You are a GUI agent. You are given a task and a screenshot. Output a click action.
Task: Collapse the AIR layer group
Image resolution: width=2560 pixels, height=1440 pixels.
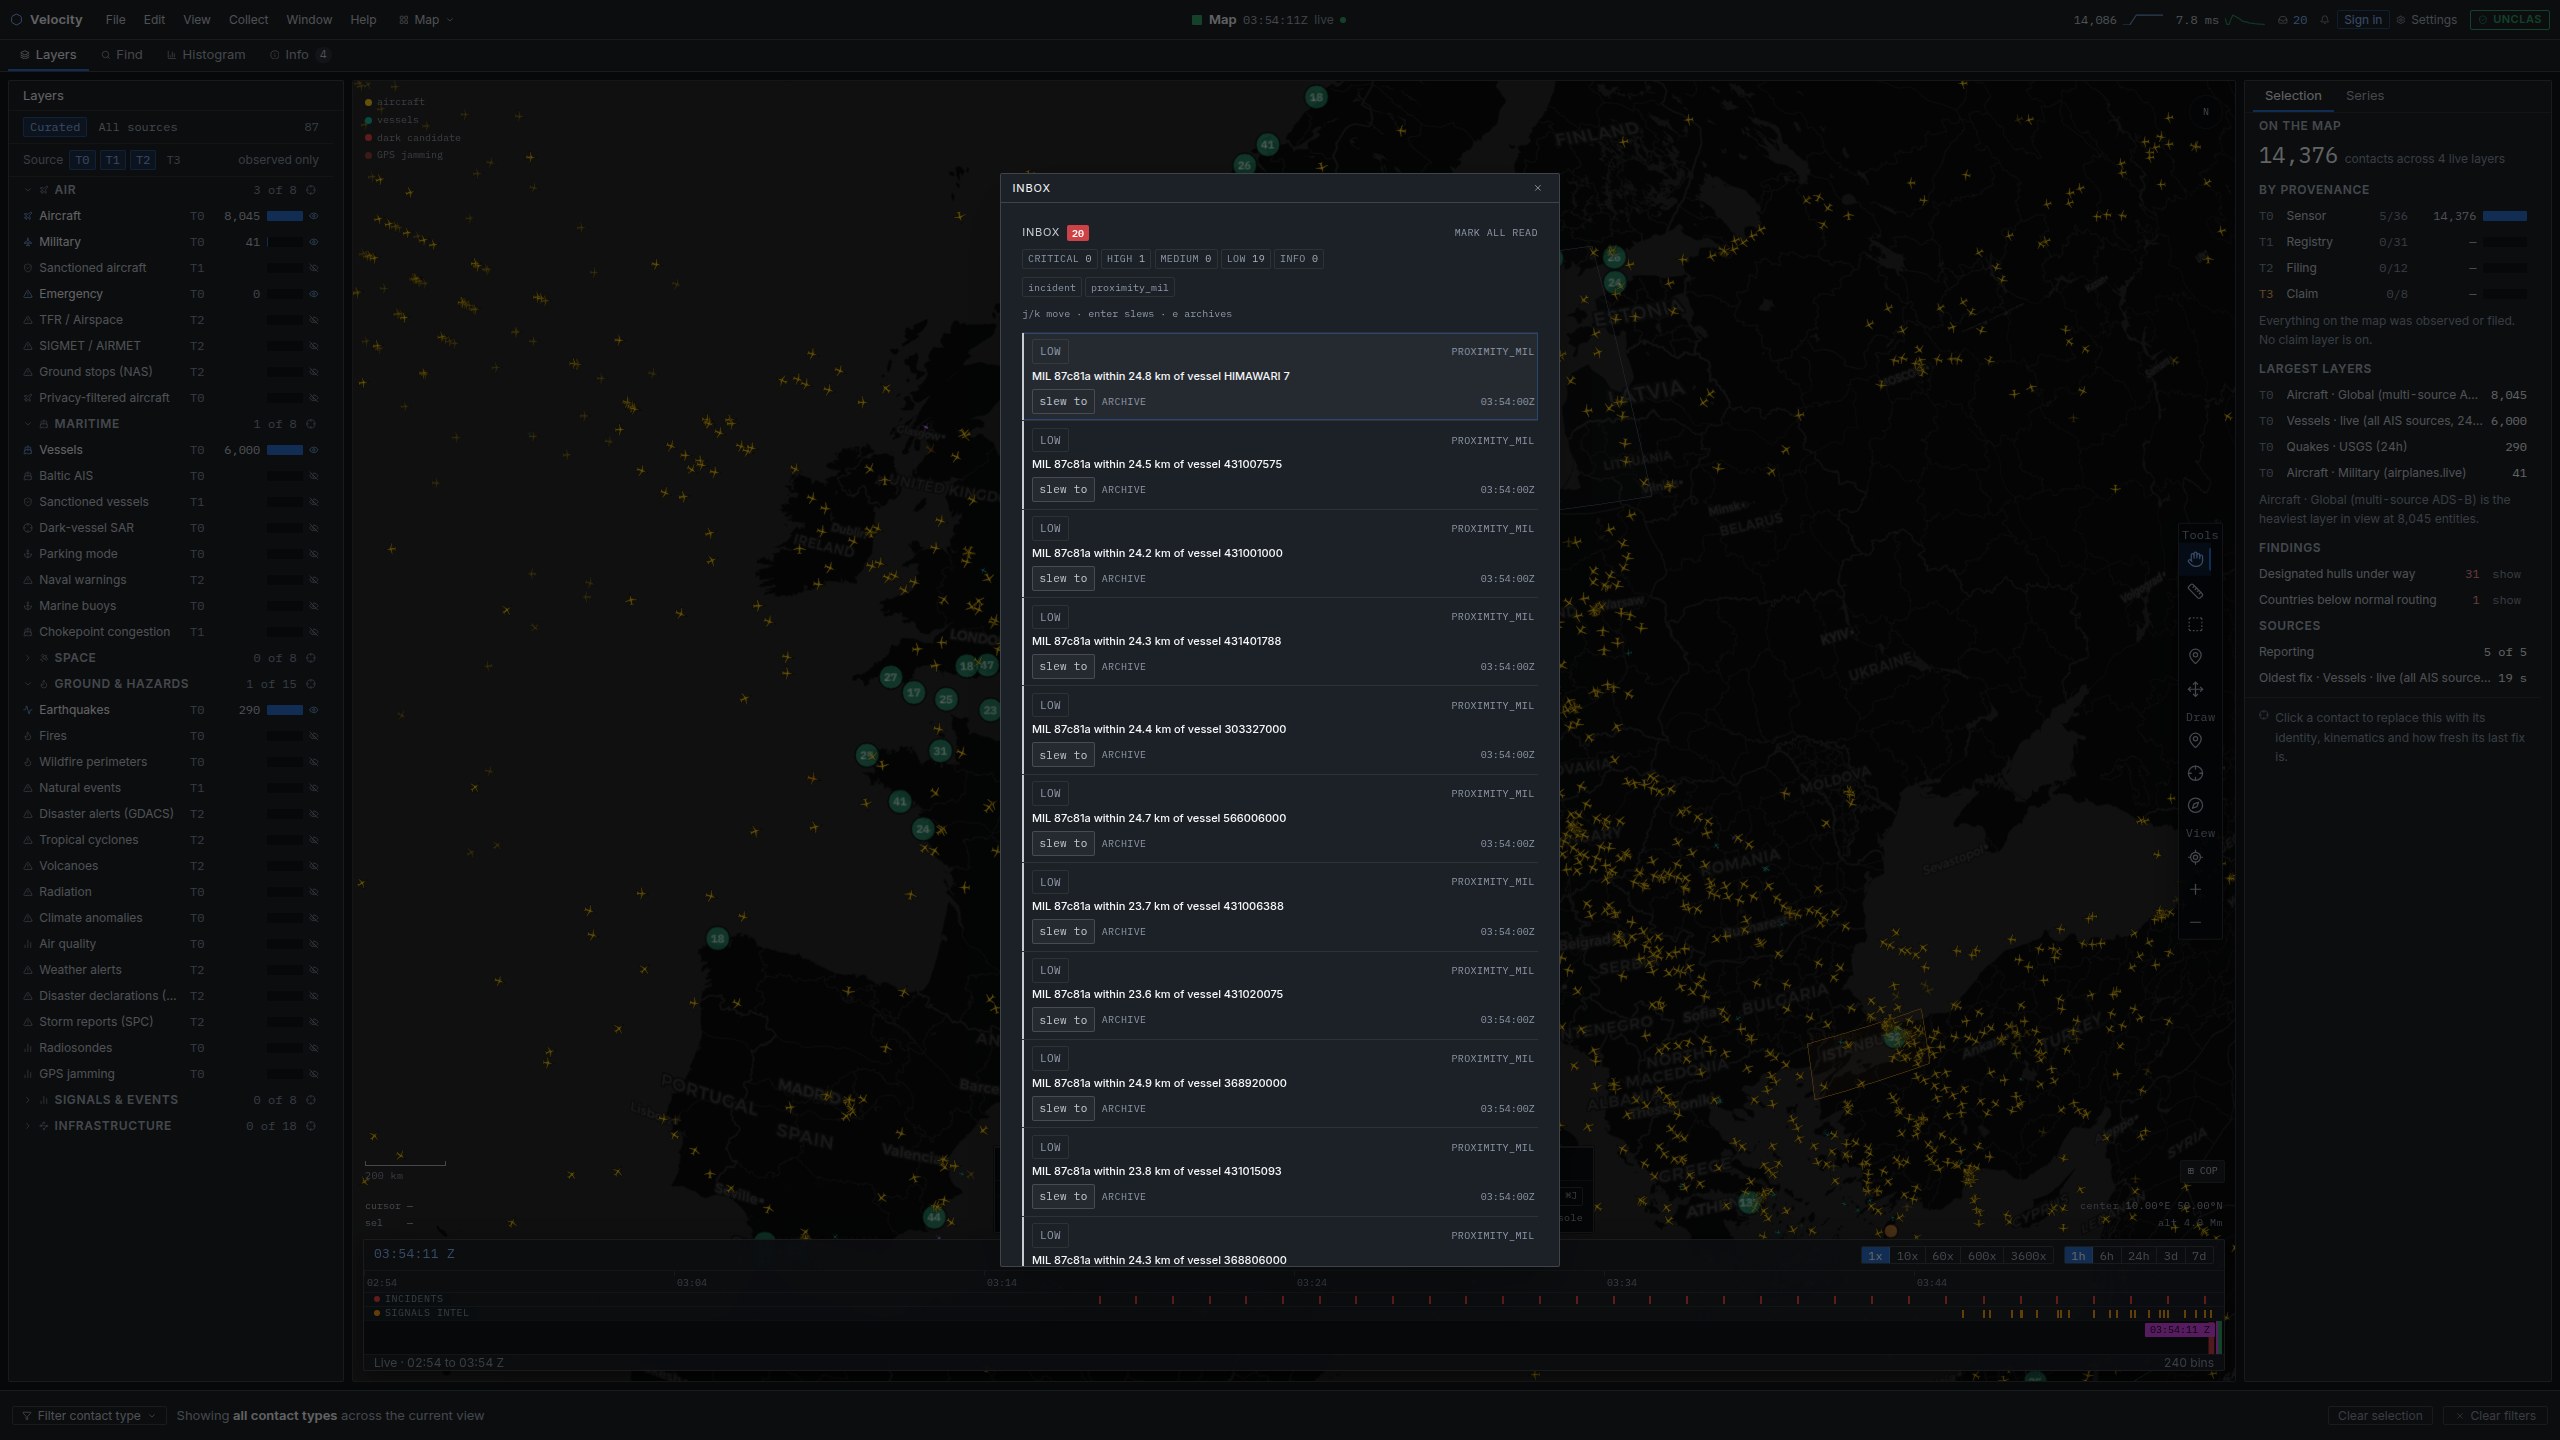tap(27, 190)
